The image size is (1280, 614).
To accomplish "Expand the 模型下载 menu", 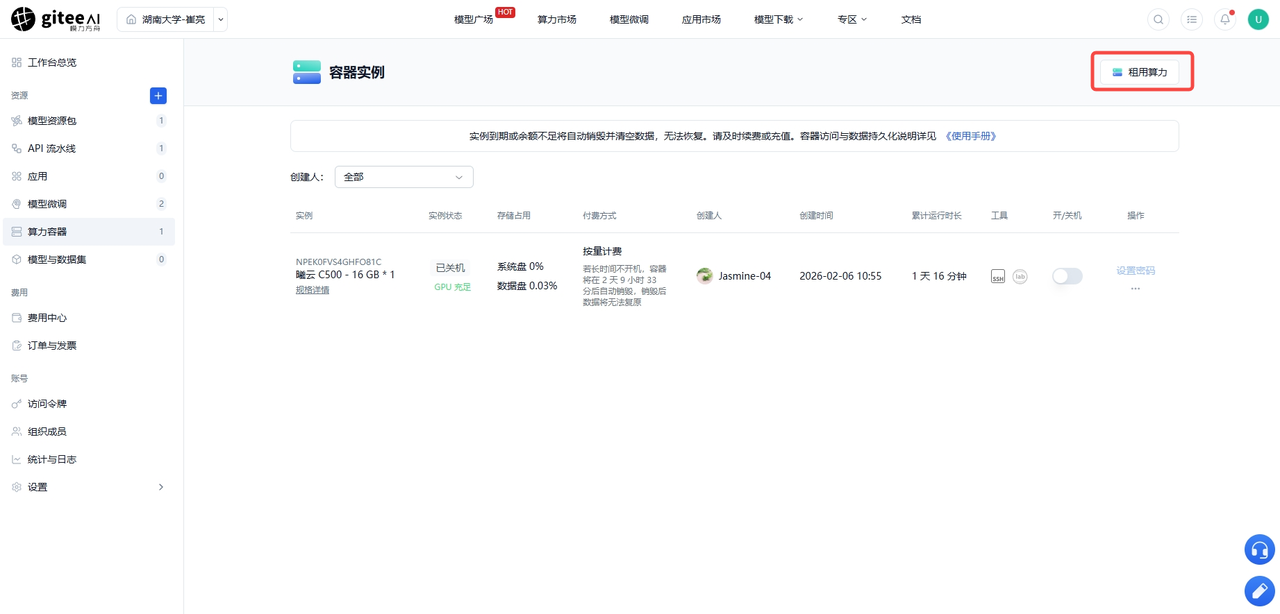I will tap(778, 19).
